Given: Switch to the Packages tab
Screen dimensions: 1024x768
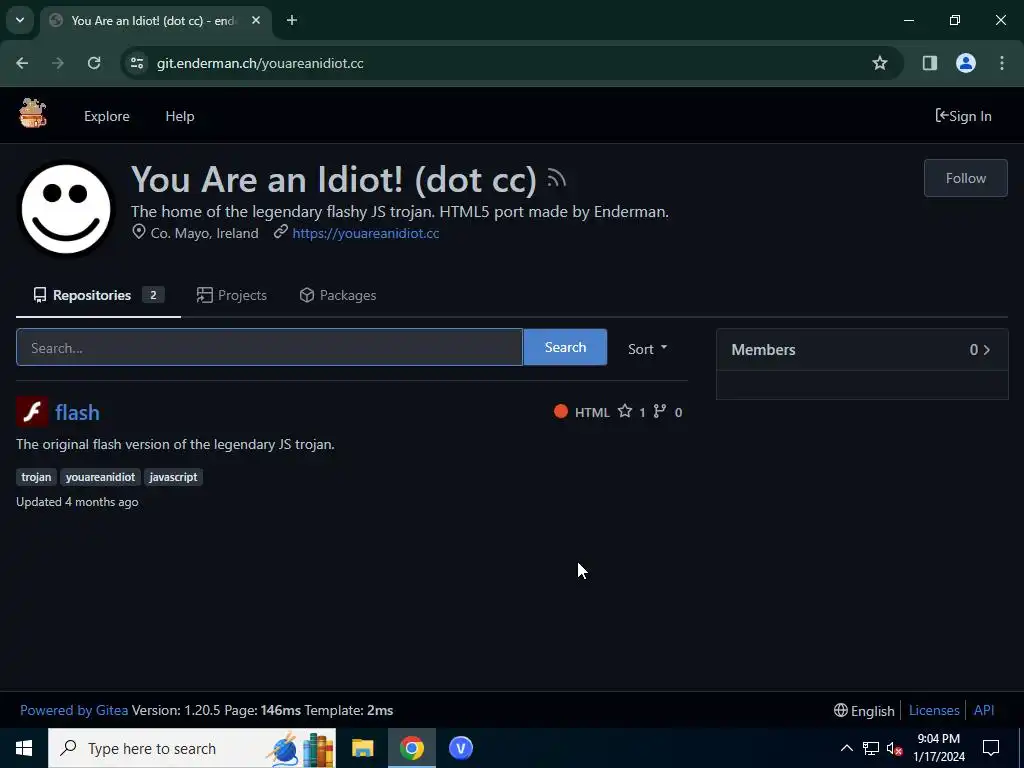Looking at the screenshot, I should click(x=338, y=295).
